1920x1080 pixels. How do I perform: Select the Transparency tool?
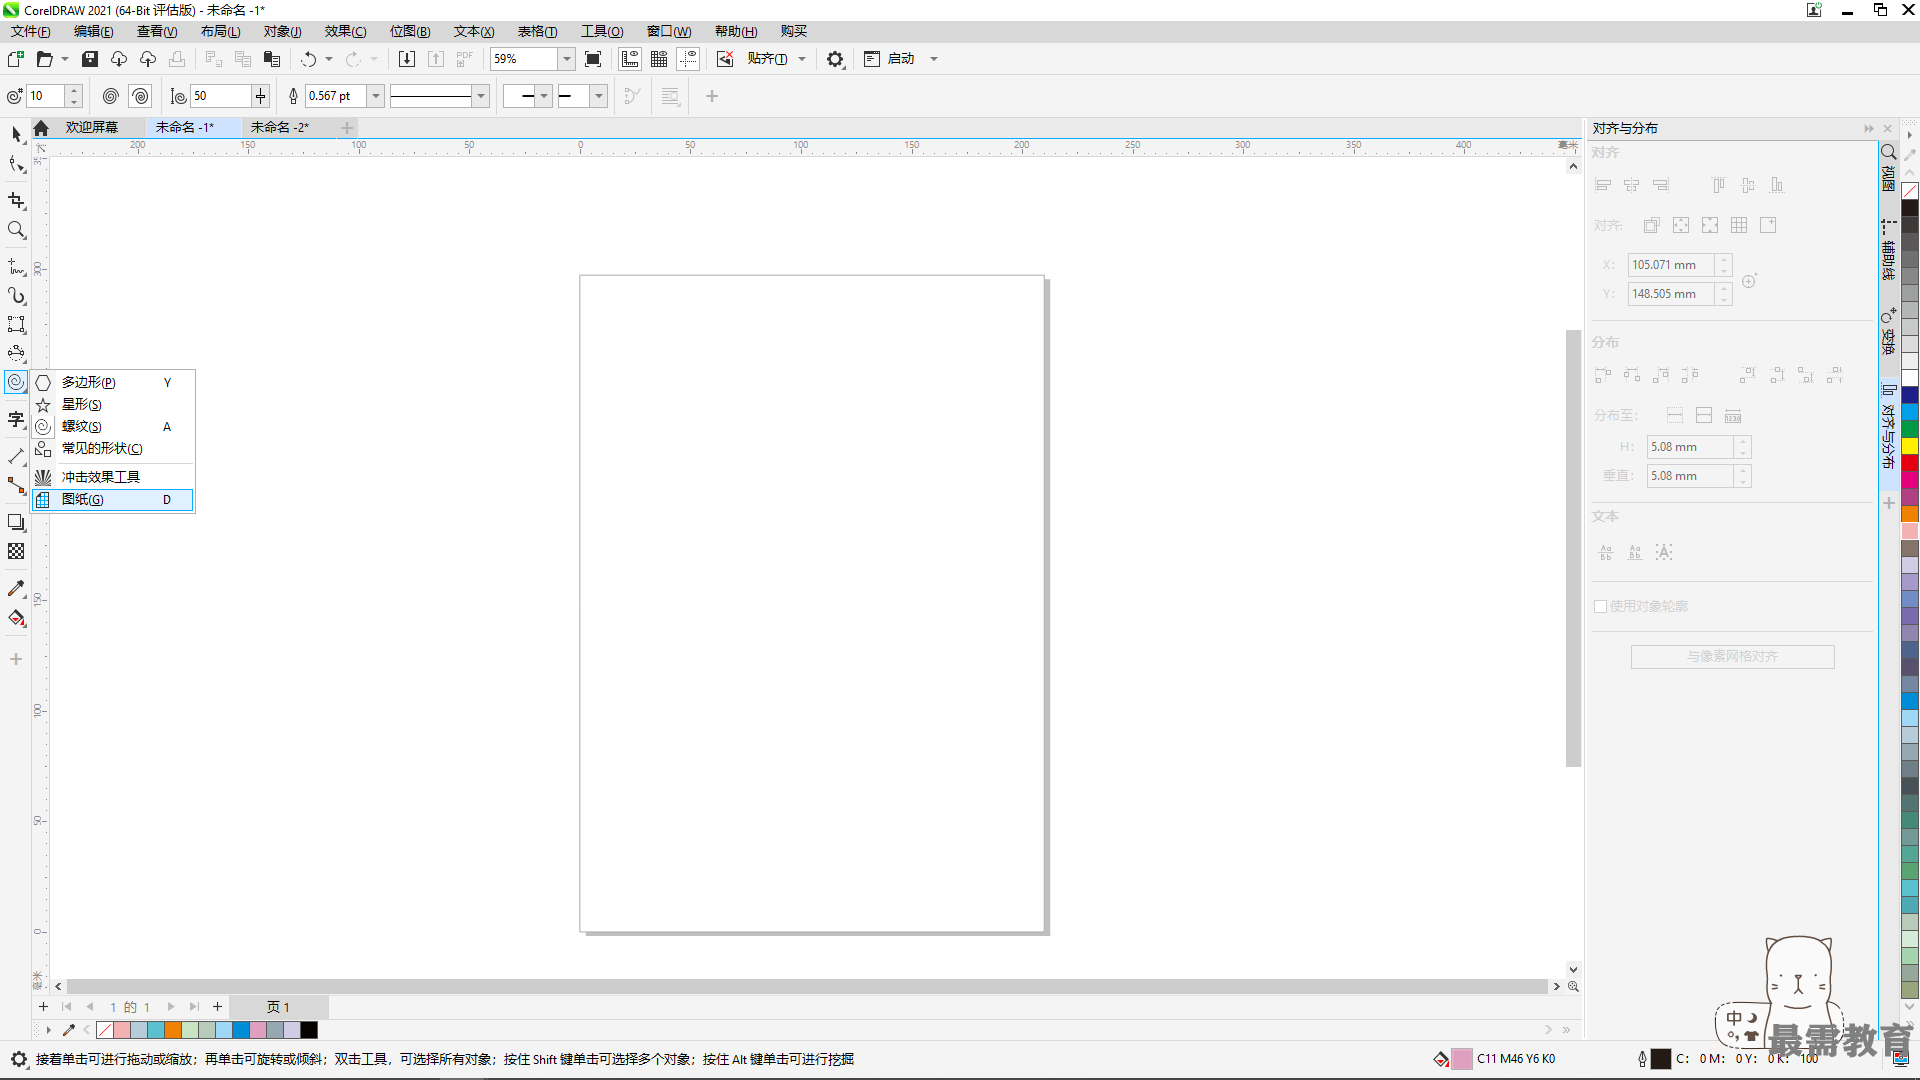(16, 551)
